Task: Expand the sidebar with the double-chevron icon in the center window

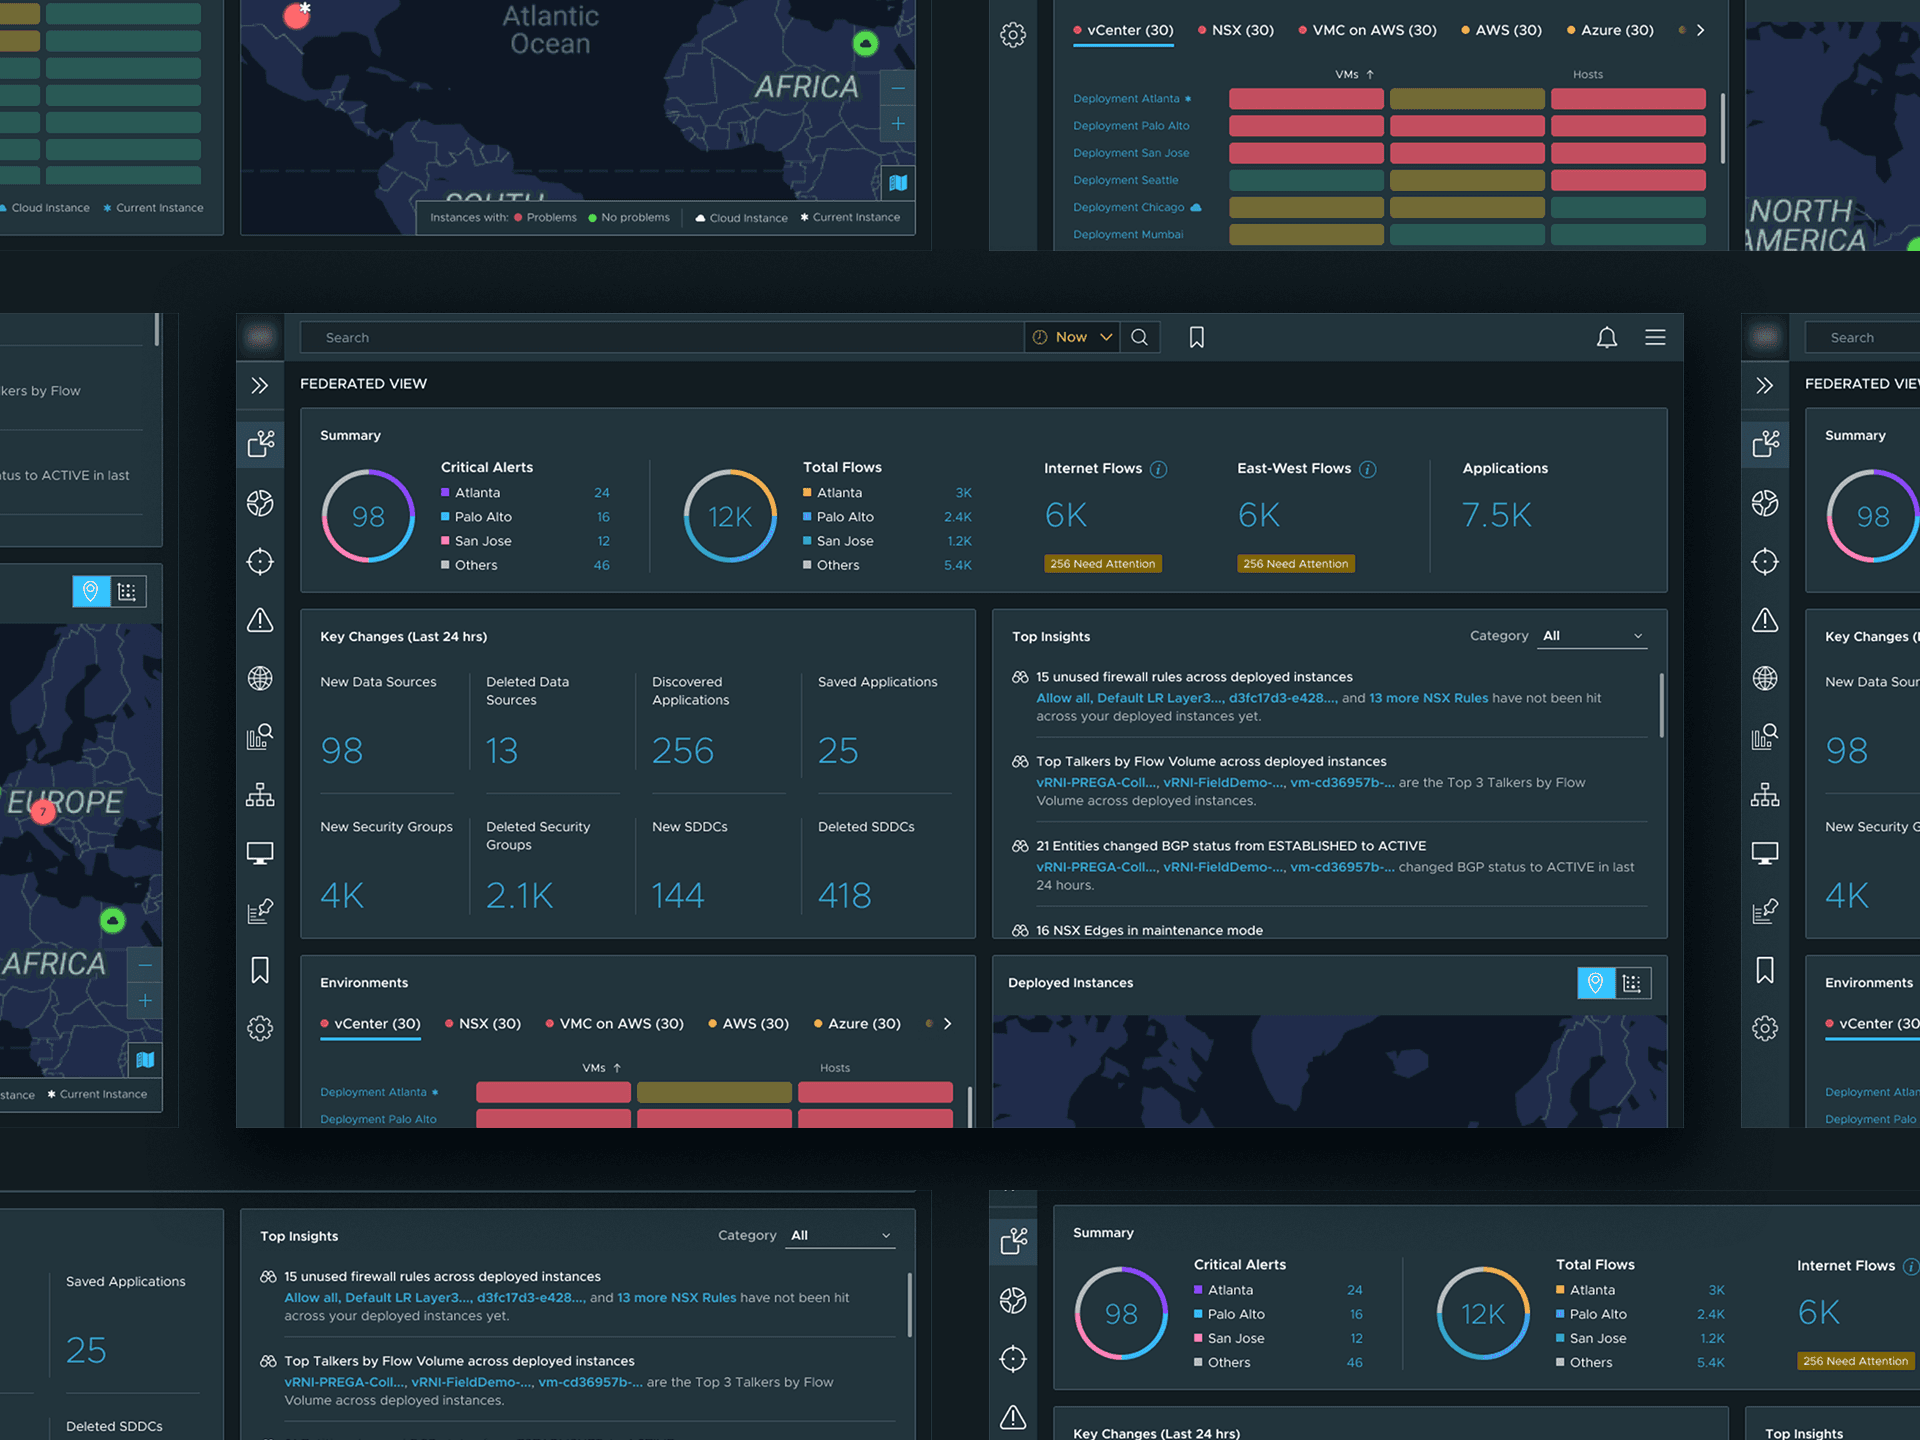Action: 260,385
